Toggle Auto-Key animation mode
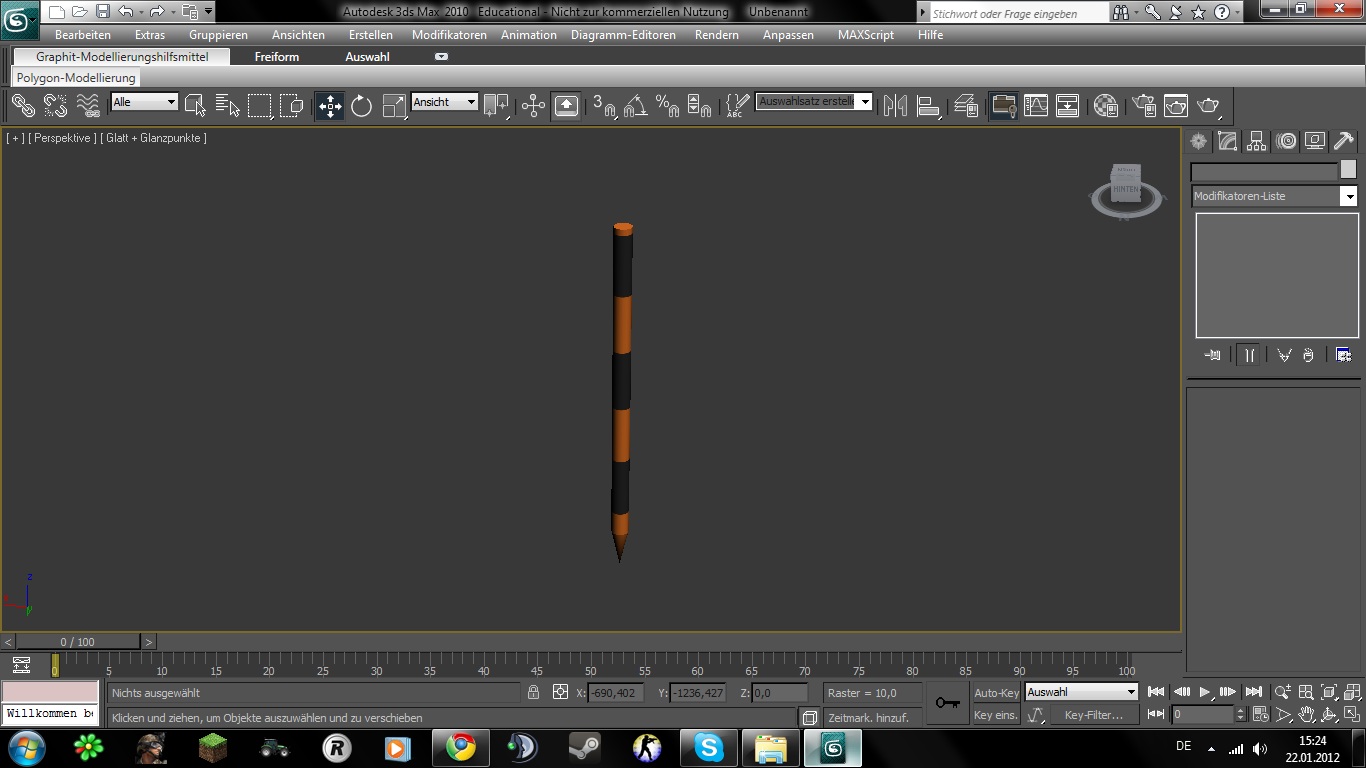 tap(996, 692)
